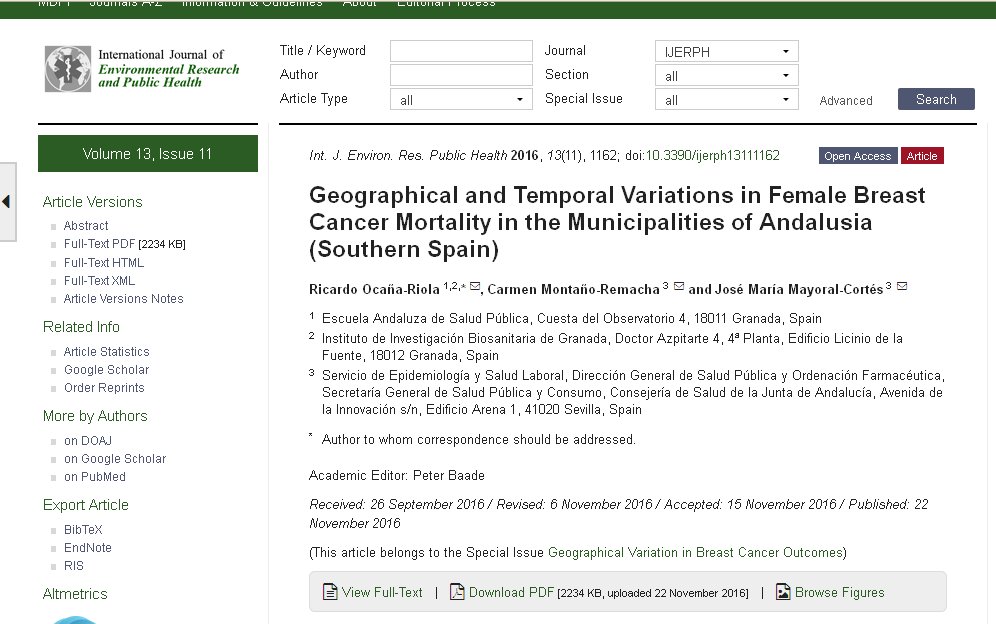The image size is (996, 624).
Task: Open Full-Text HTML article version
Action: [104, 263]
